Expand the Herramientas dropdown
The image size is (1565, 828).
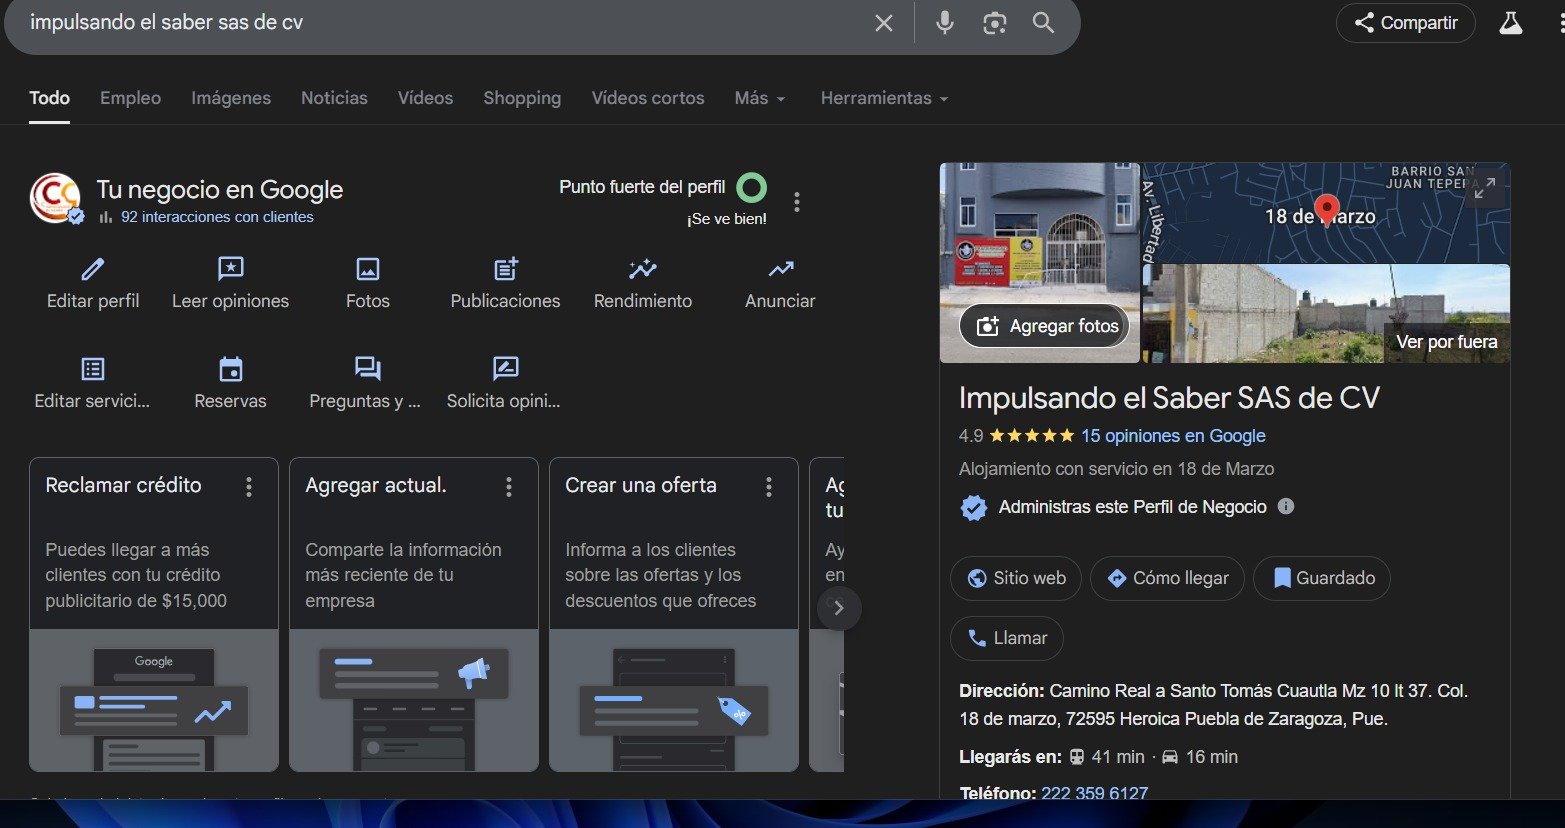coord(884,98)
